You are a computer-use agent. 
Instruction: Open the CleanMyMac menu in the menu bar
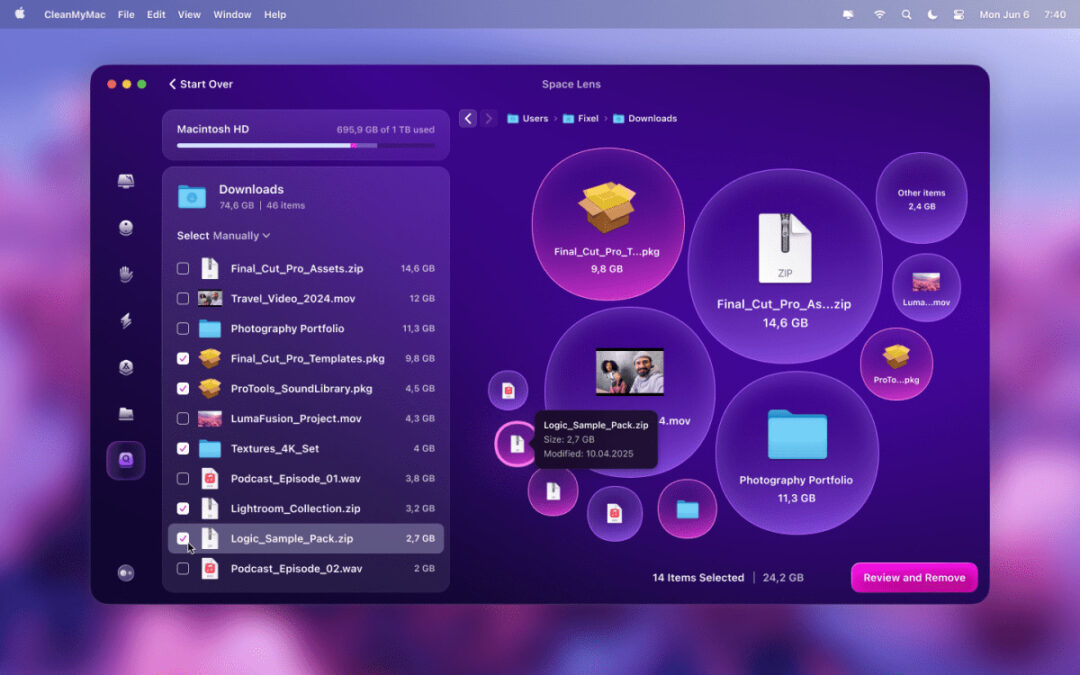point(75,15)
